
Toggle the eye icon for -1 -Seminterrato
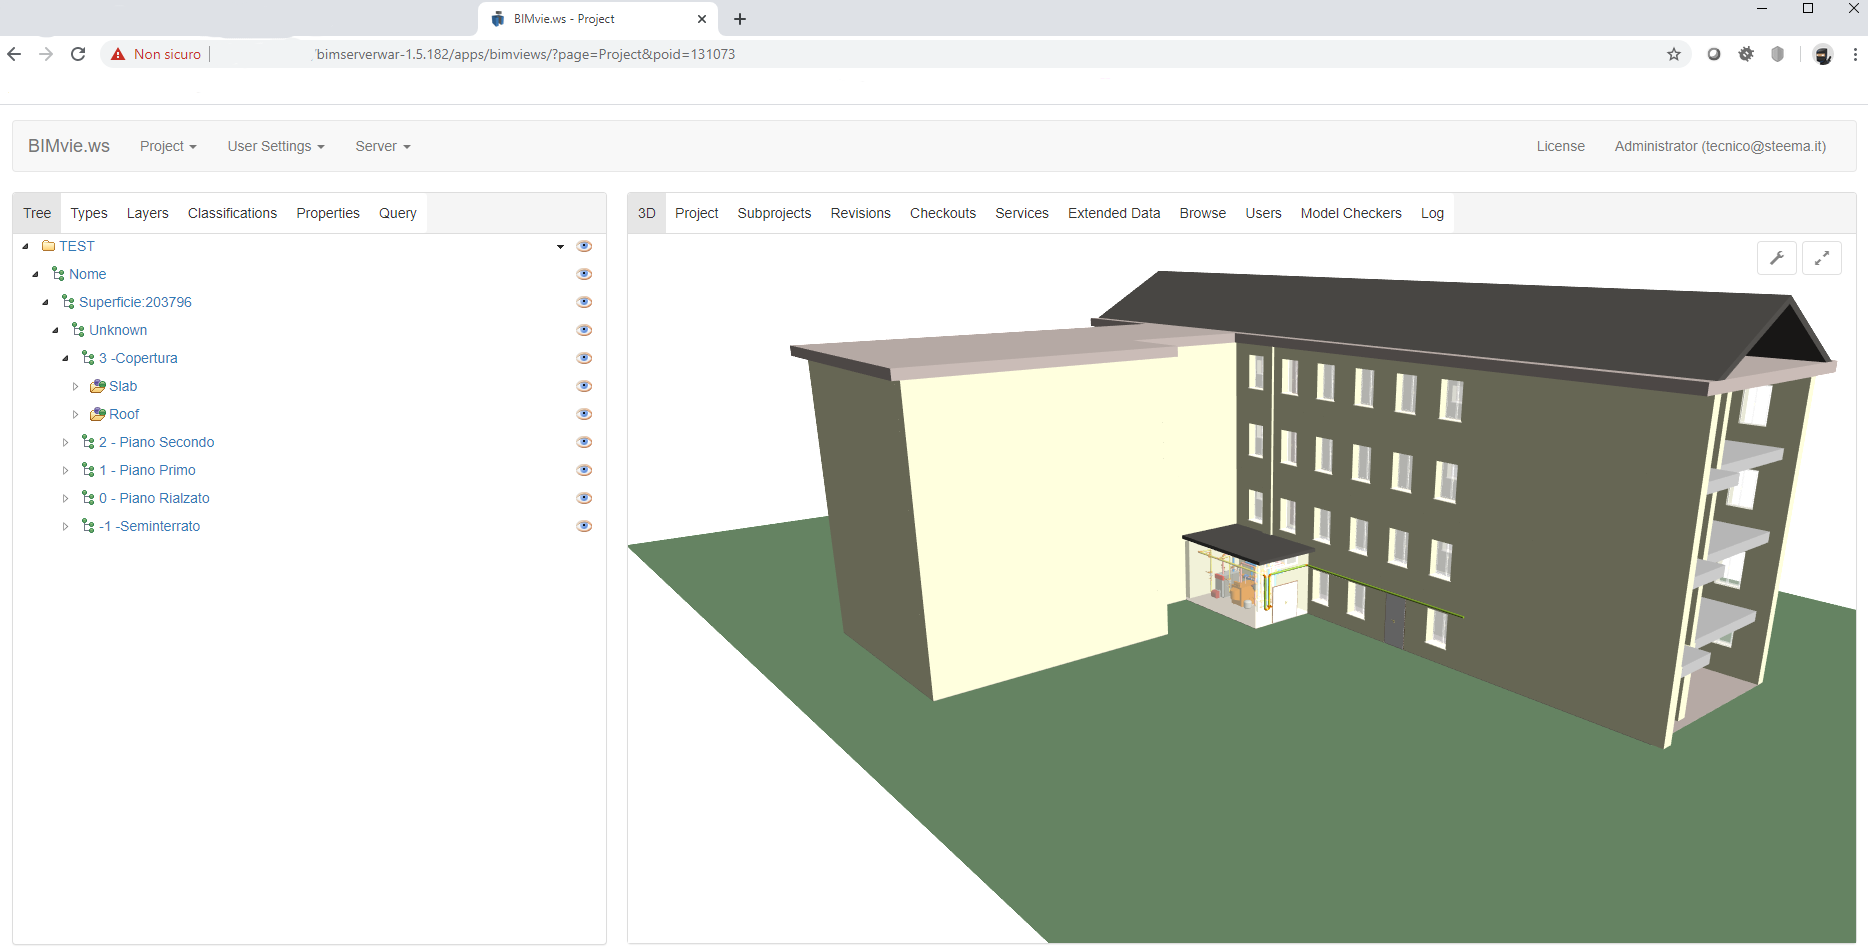pos(584,525)
